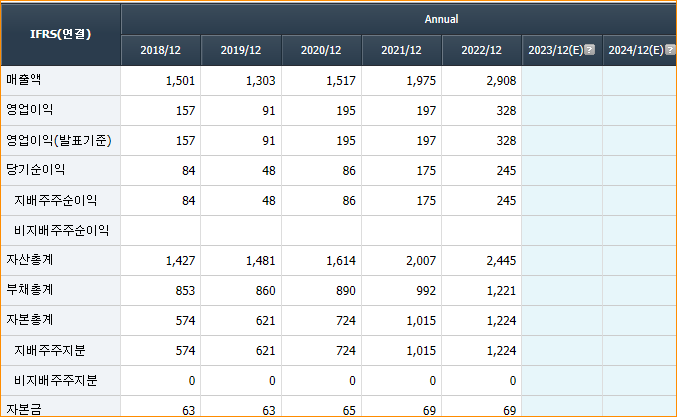The width and height of the screenshot is (677, 417).
Task: Click 당기순이익 2021/12 value 175
Action: pos(426,171)
